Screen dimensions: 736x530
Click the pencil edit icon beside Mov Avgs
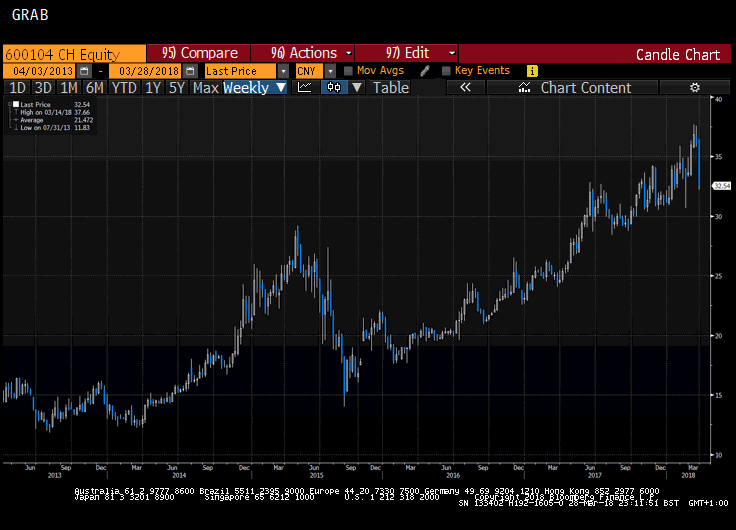click(425, 71)
